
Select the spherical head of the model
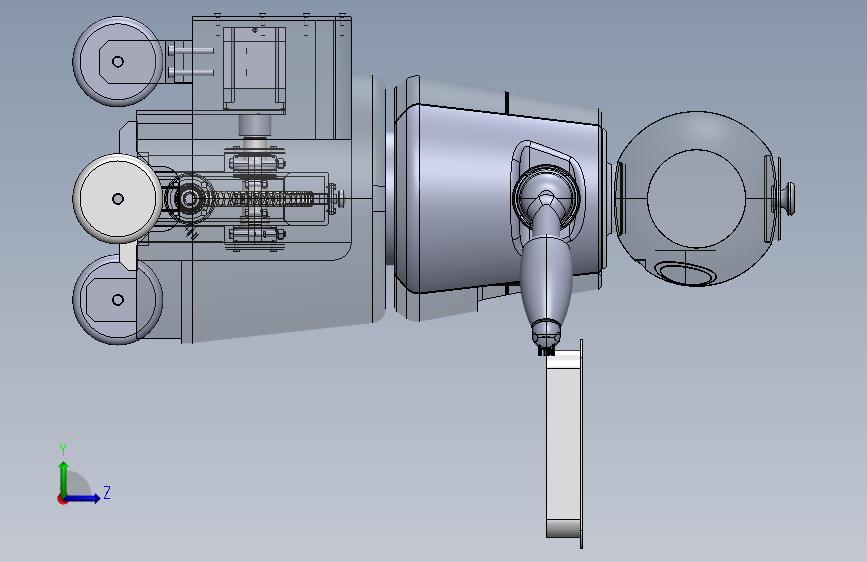(x=696, y=198)
